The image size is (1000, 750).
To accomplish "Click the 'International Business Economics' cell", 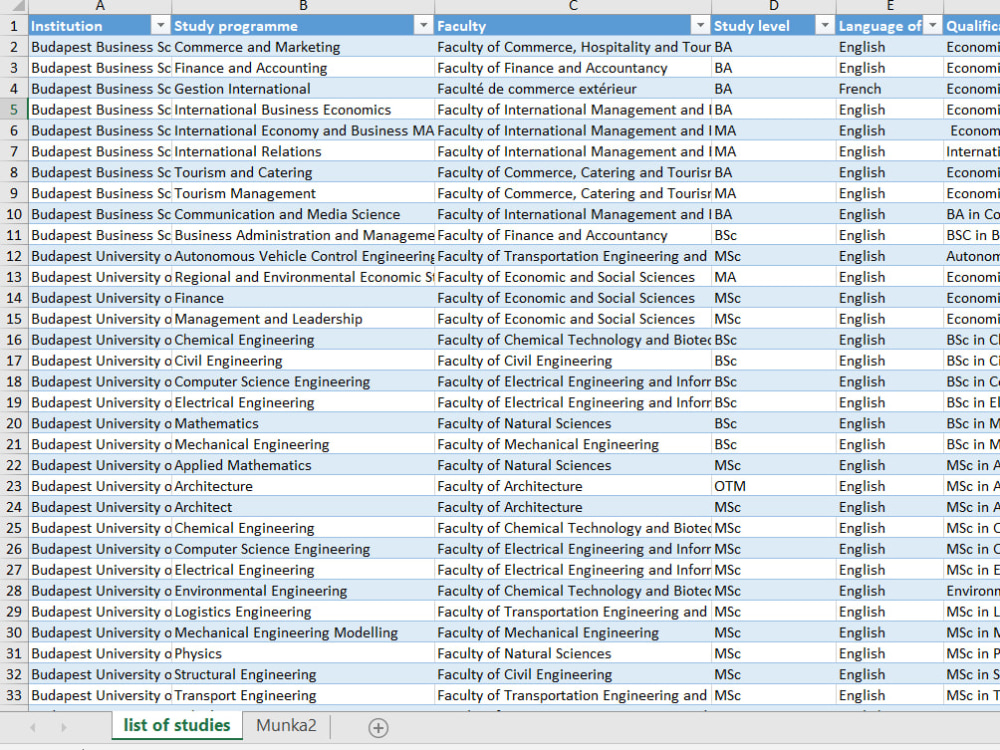I will (303, 110).
